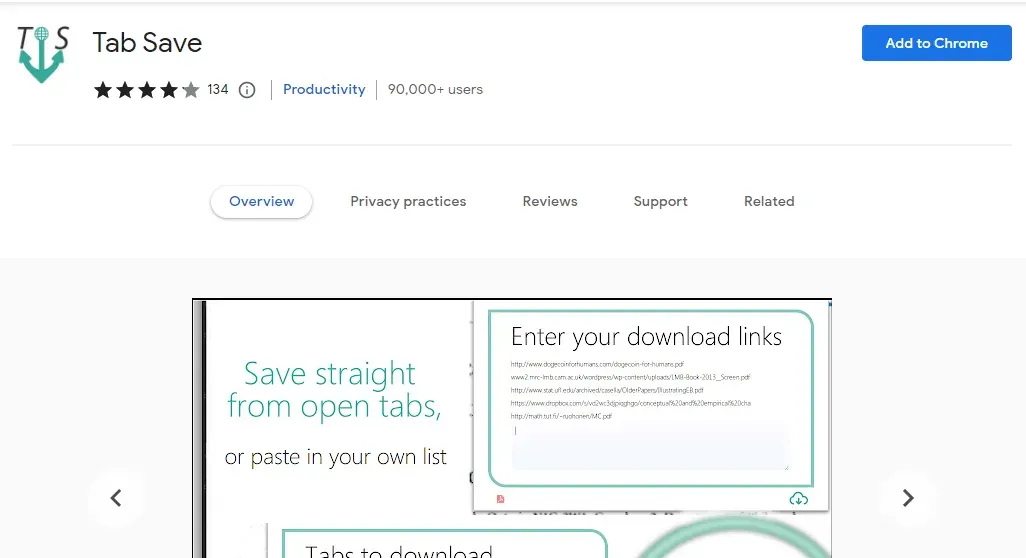Image resolution: width=1026 pixels, height=558 pixels.
Task: Click the star rating icons
Action: pos(147,90)
